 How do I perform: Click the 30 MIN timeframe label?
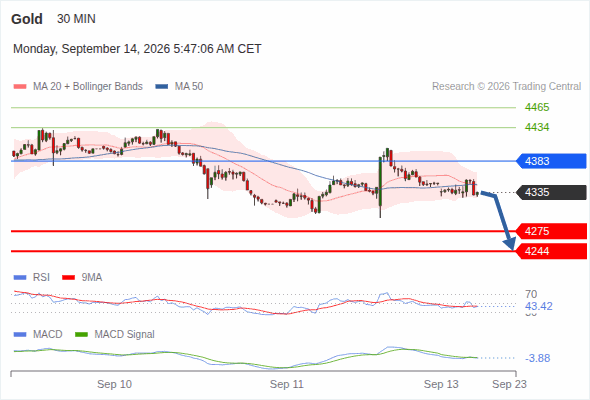(x=76, y=19)
